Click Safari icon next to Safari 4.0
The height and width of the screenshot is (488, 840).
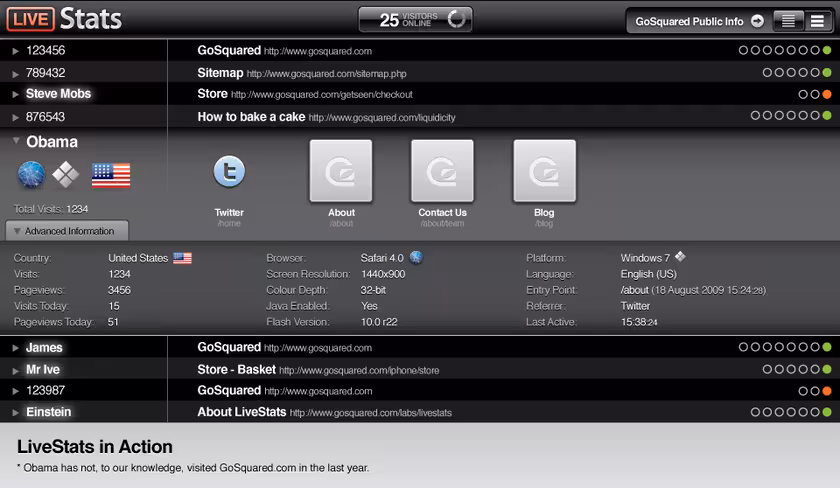click(x=416, y=258)
